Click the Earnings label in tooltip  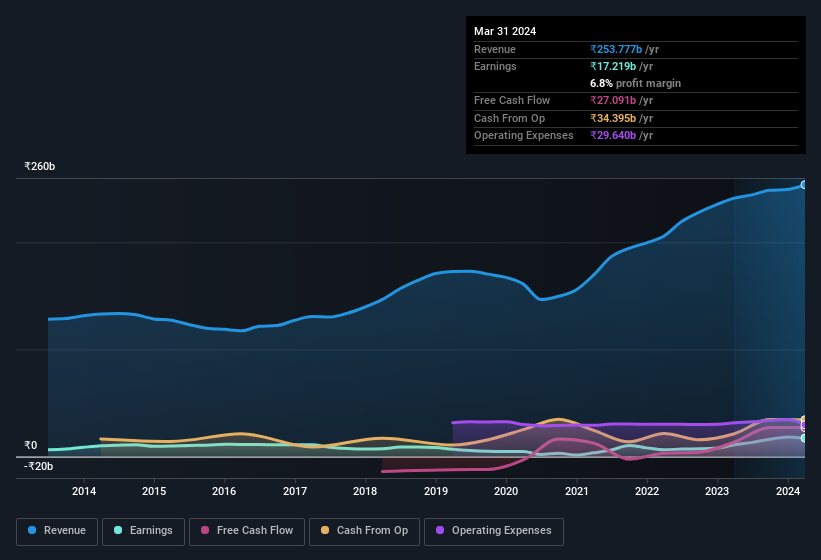coord(495,66)
